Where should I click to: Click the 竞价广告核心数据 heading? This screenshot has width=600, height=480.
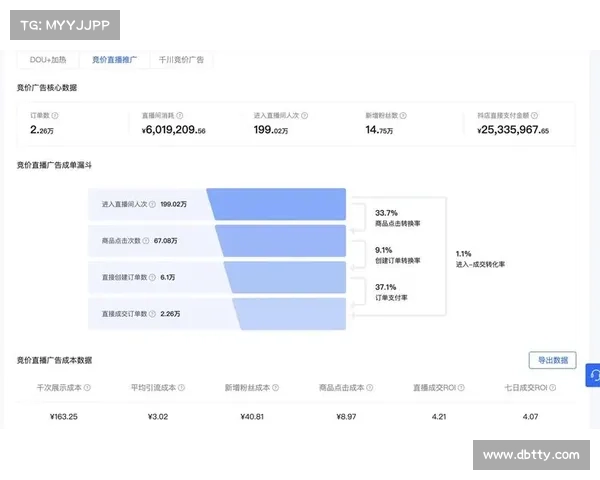click(x=47, y=88)
